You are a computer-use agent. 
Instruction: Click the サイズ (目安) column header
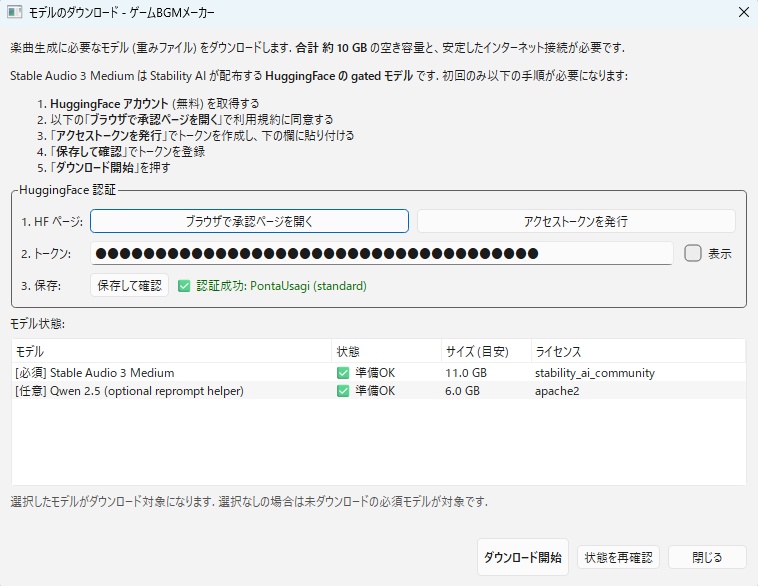click(x=486, y=352)
